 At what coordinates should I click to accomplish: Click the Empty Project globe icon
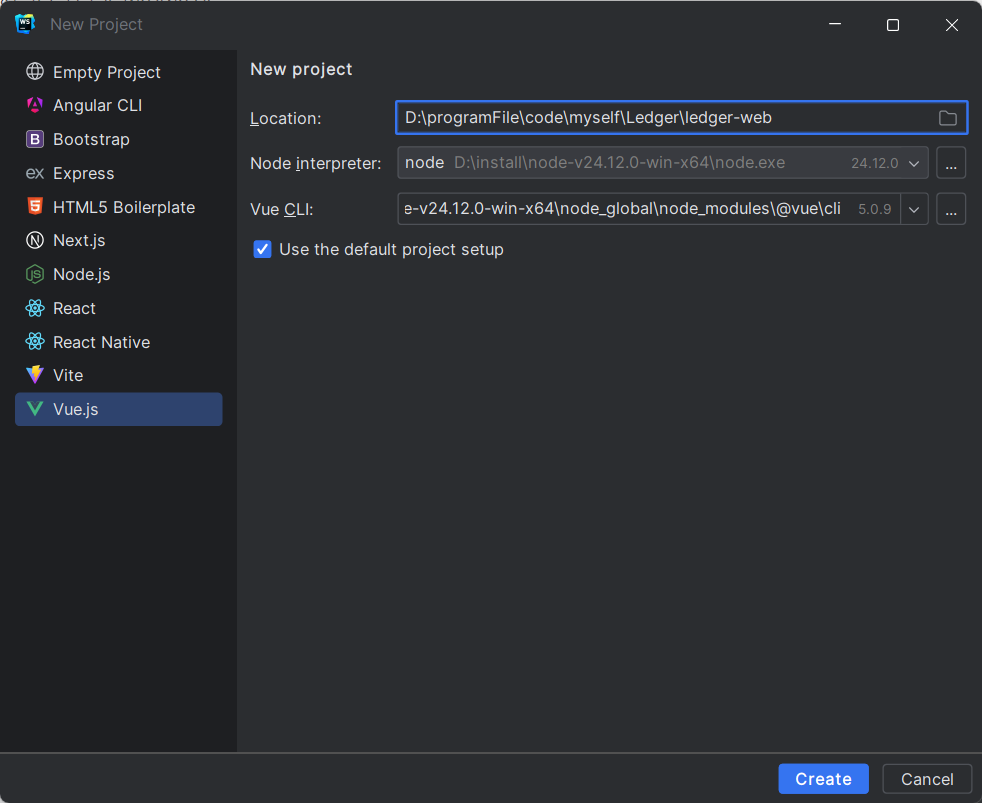(x=35, y=71)
